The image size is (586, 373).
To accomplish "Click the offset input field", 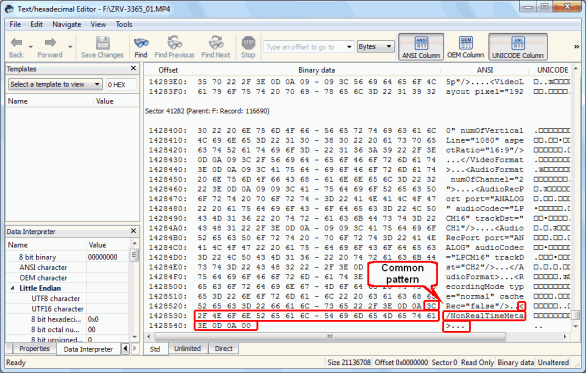I will 304,47.
